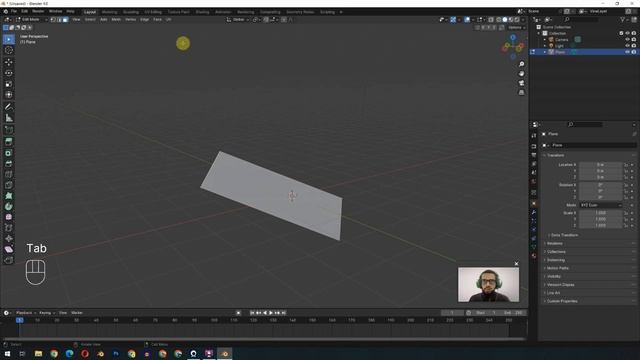Select the Loop Cut tool
Viewport: 640px width, 360px height.
9,174
